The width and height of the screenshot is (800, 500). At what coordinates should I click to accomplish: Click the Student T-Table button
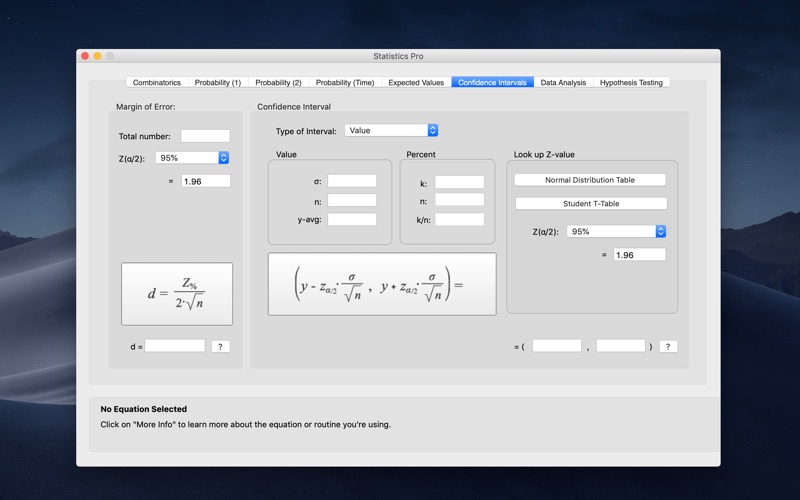[x=590, y=204]
